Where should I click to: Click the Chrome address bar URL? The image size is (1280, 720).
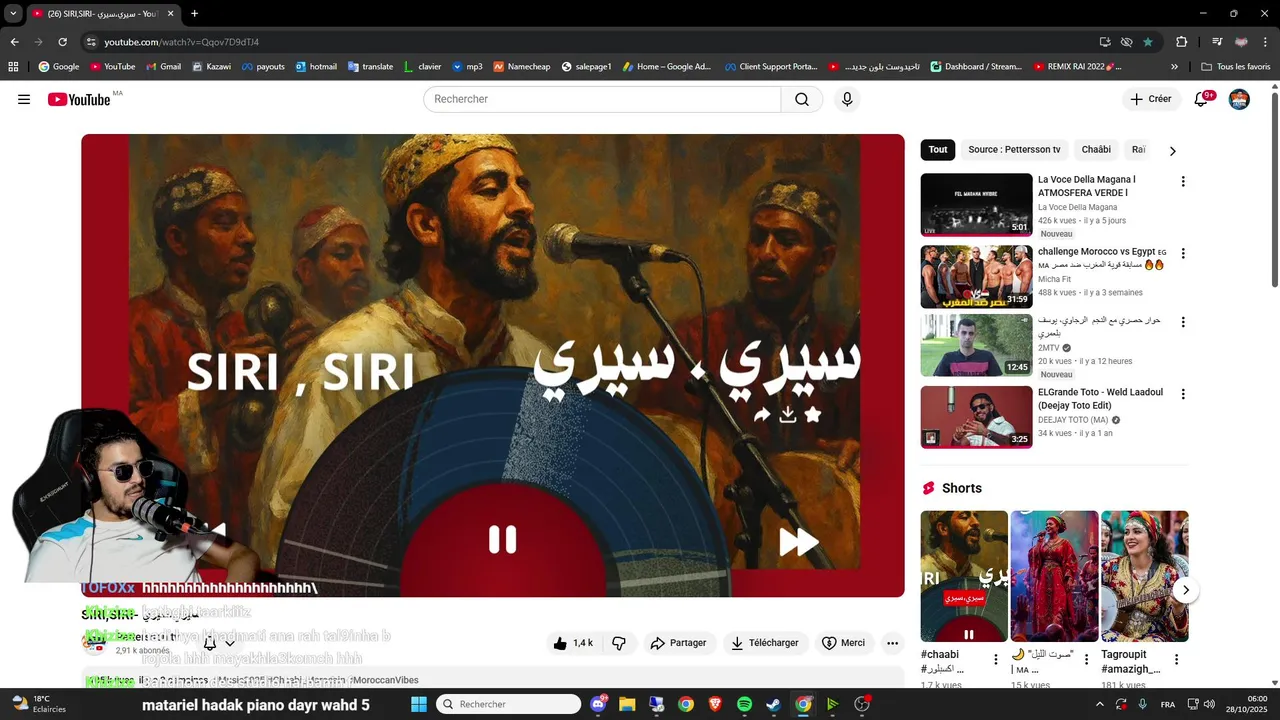(182, 42)
